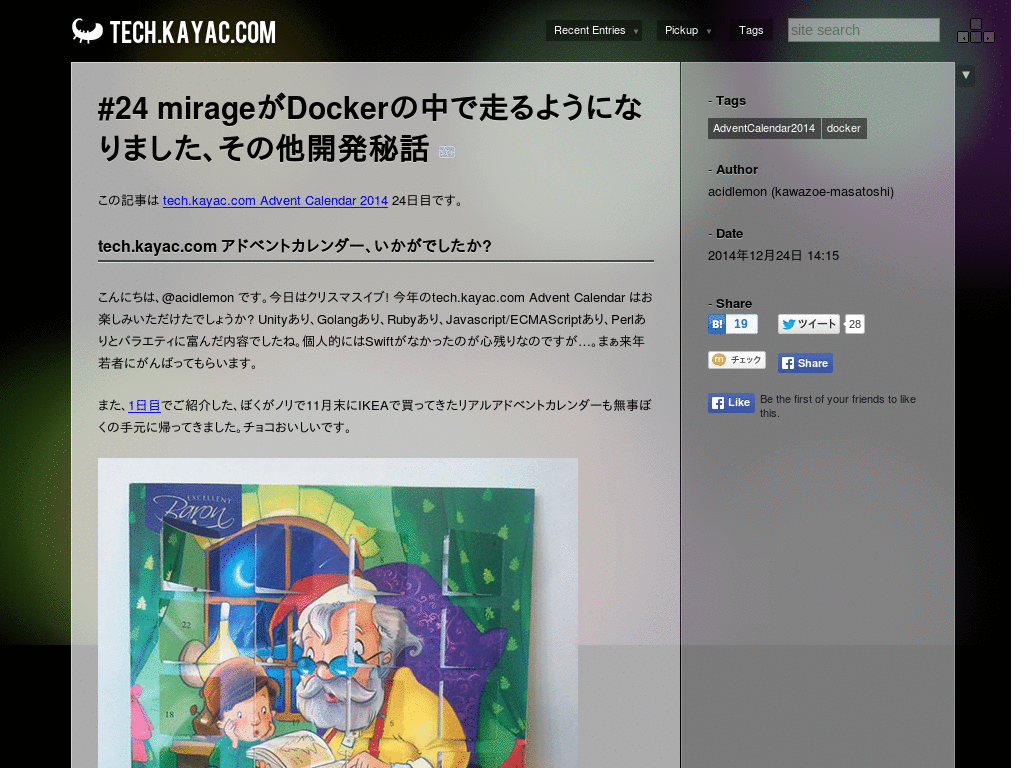Open the tech.kayac.com Advent Calendar 2014 link
Screen dimensions: 1024x768
275,200
